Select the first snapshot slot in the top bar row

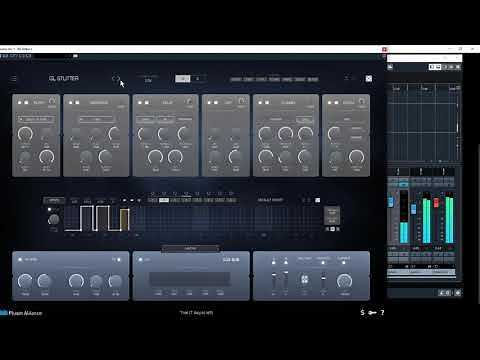pyautogui.click(x=236, y=79)
